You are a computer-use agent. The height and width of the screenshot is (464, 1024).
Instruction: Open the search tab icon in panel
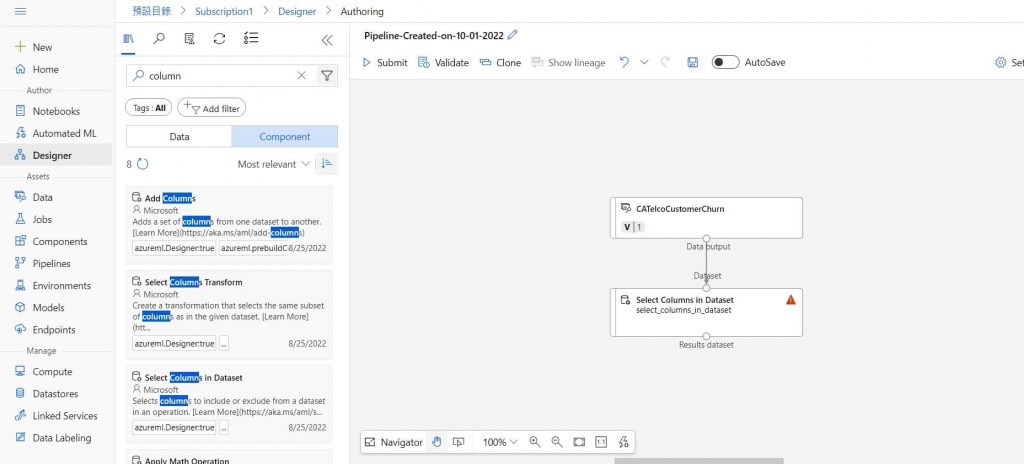pos(159,39)
